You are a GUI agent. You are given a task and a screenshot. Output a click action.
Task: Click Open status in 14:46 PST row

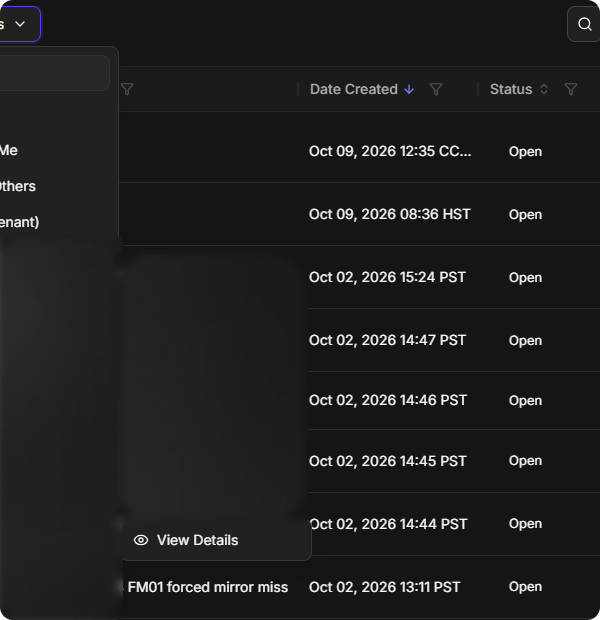point(525,401)
